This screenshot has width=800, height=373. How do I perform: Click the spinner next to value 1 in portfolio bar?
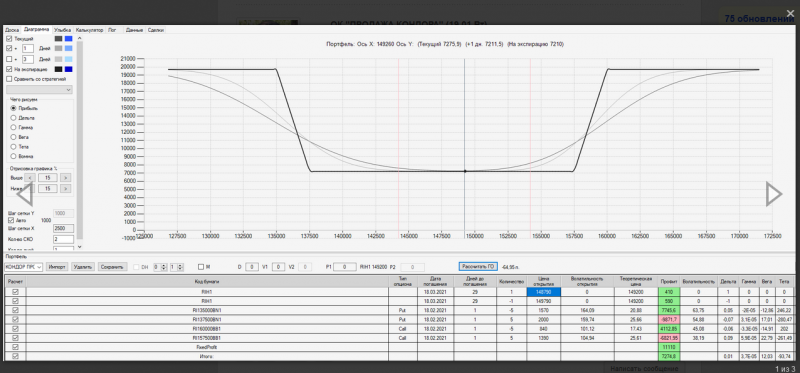coord(180,267)
